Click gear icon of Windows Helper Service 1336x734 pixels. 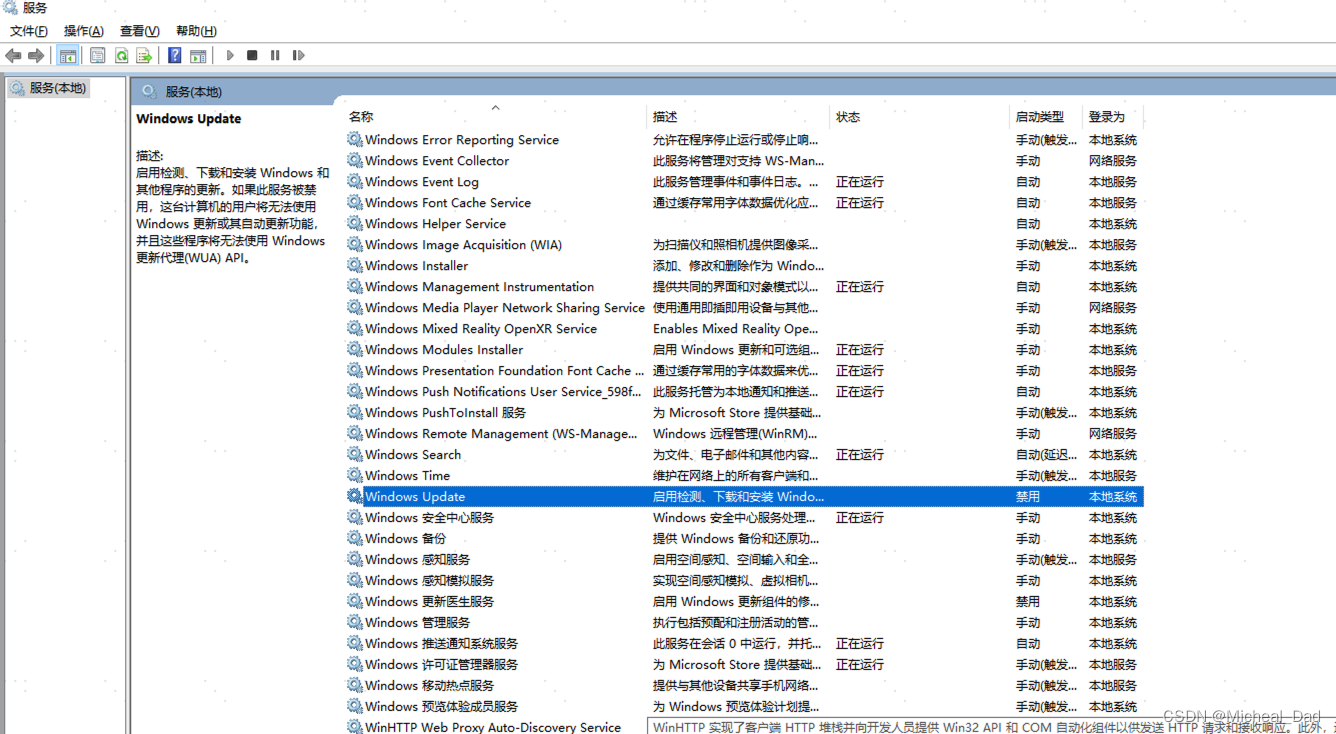coord(355,224)
